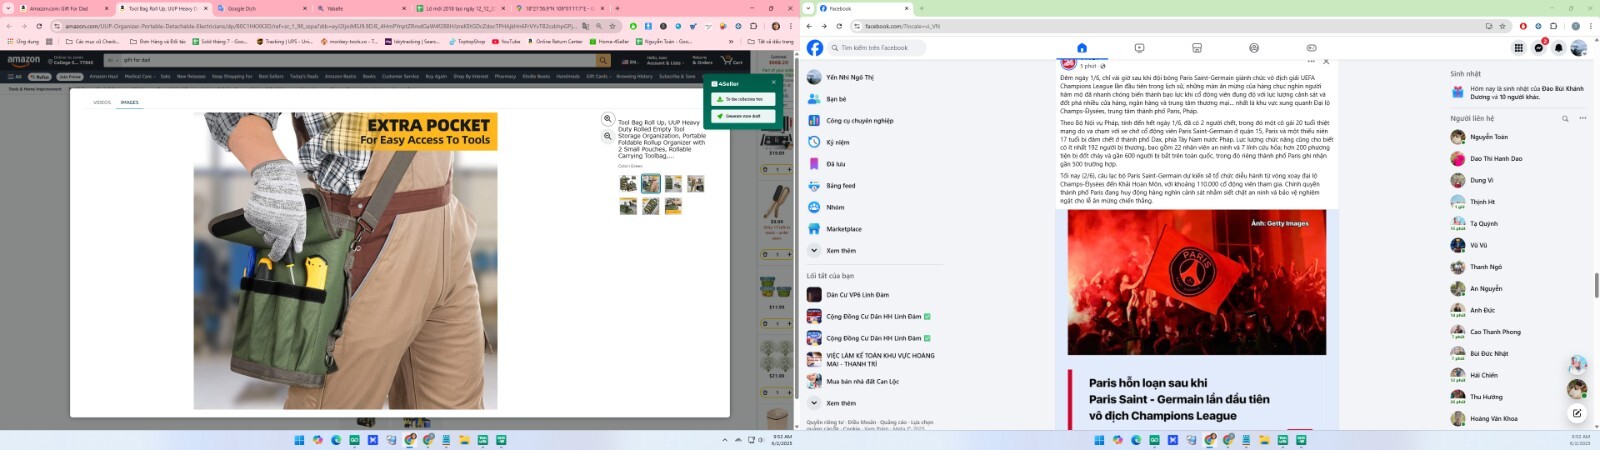
Task: Go back in Facebook browser window
Action: [x=809, y=26]
